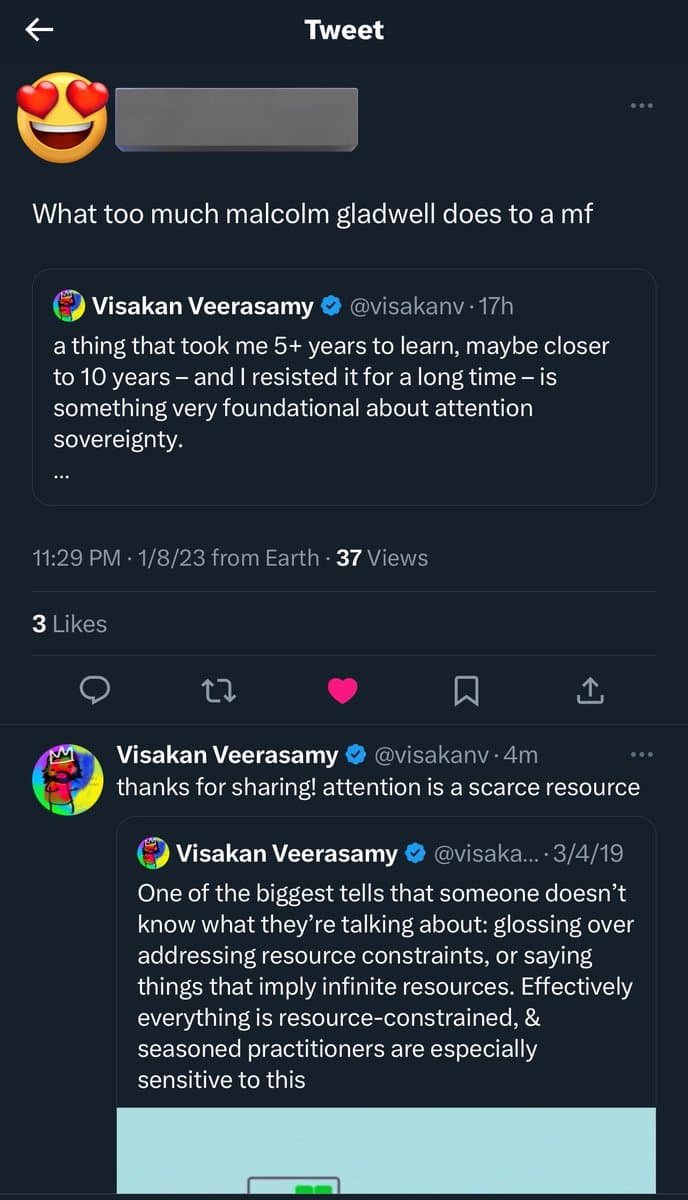
Task: Tap the 11:29 PM timestamp
Action: pyautogui.click(x=76, y=557)
